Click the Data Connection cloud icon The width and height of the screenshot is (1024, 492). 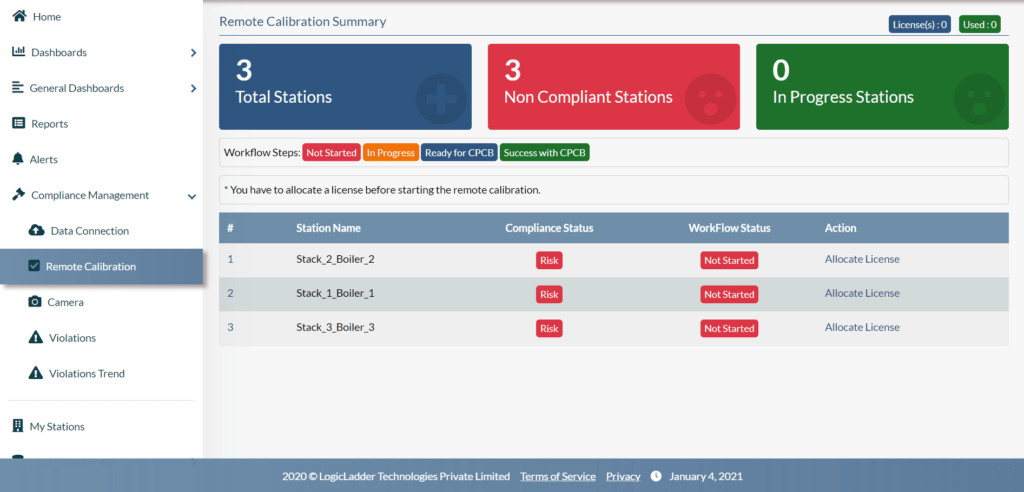click(37, 231)
